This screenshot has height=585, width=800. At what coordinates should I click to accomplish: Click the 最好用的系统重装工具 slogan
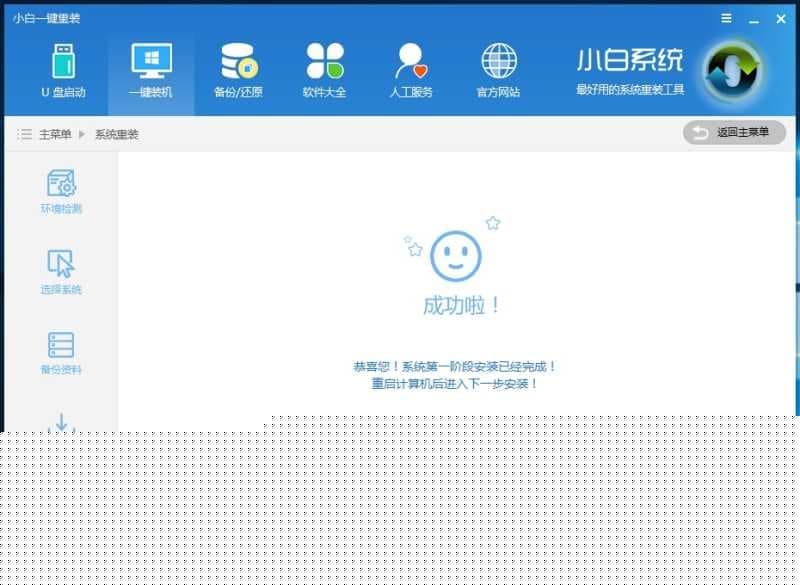coord(630,90)
